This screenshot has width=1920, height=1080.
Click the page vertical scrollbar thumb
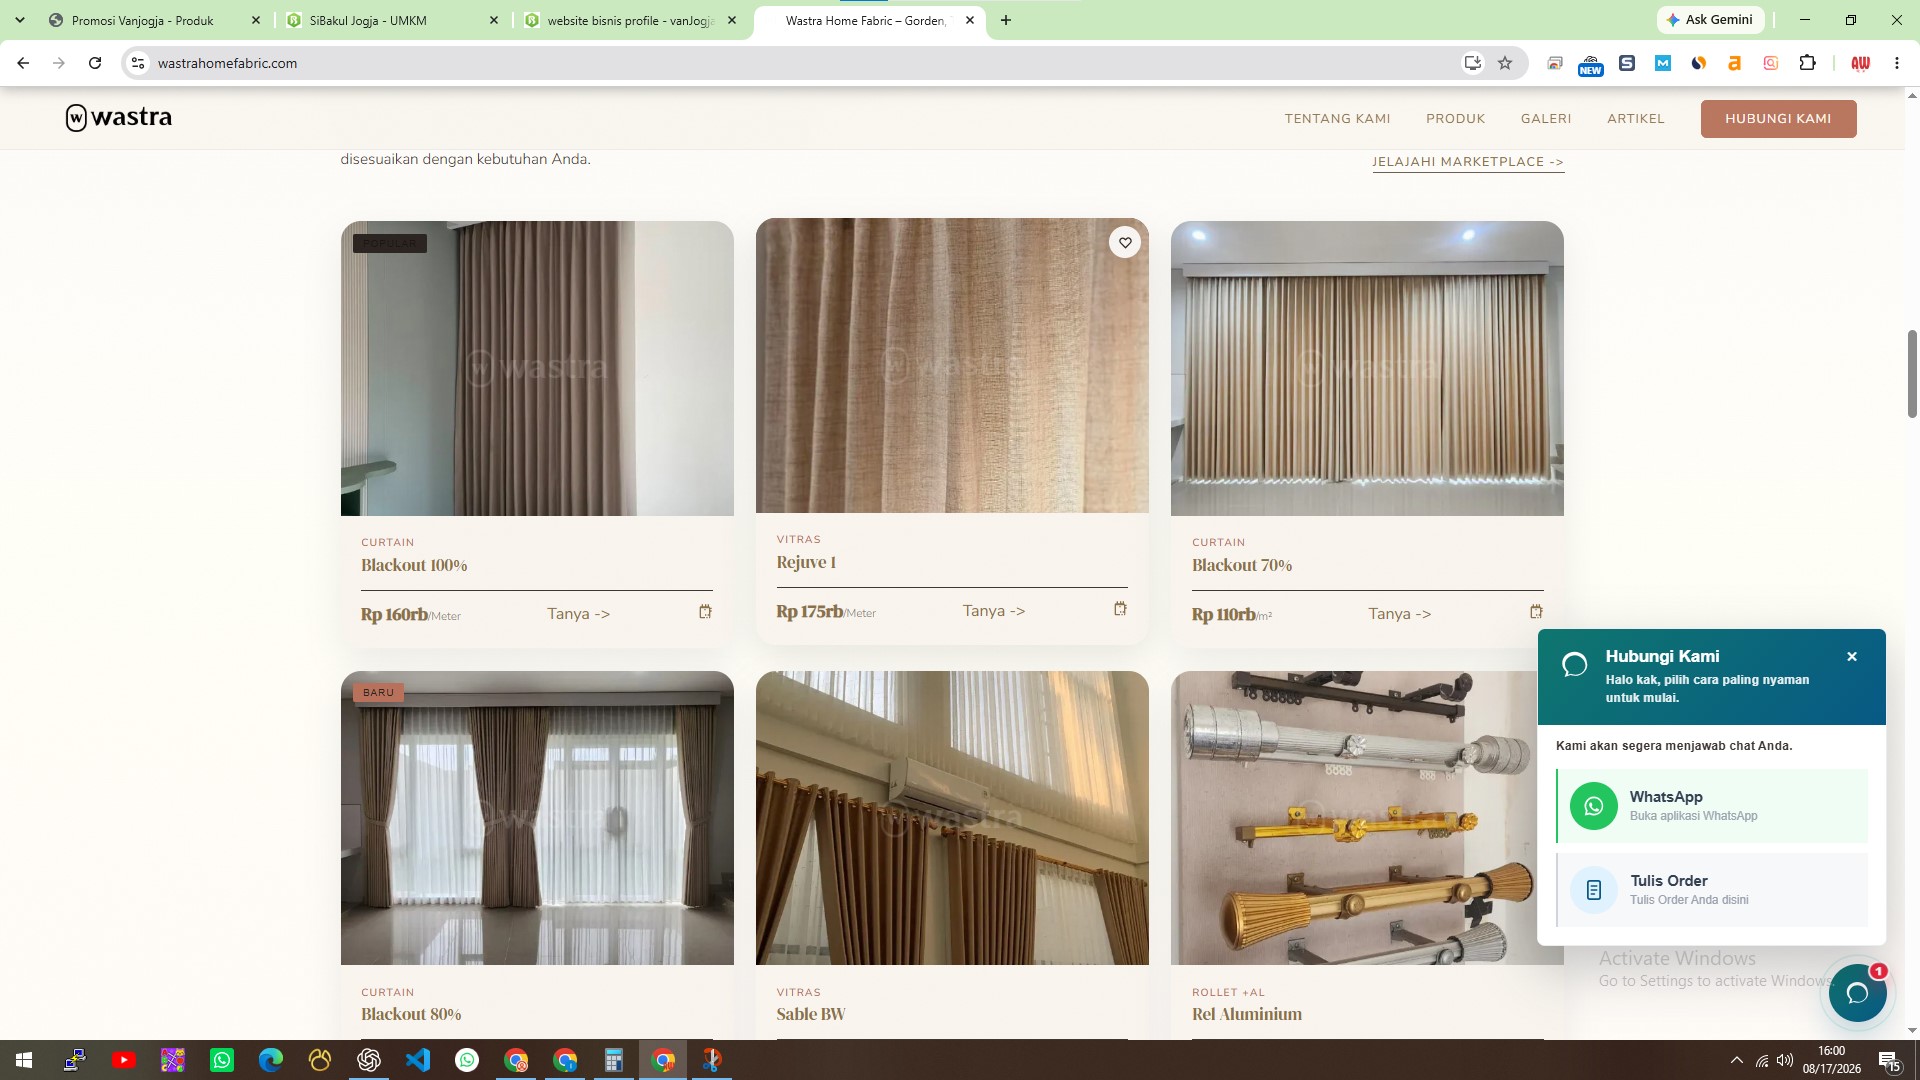1912,374
